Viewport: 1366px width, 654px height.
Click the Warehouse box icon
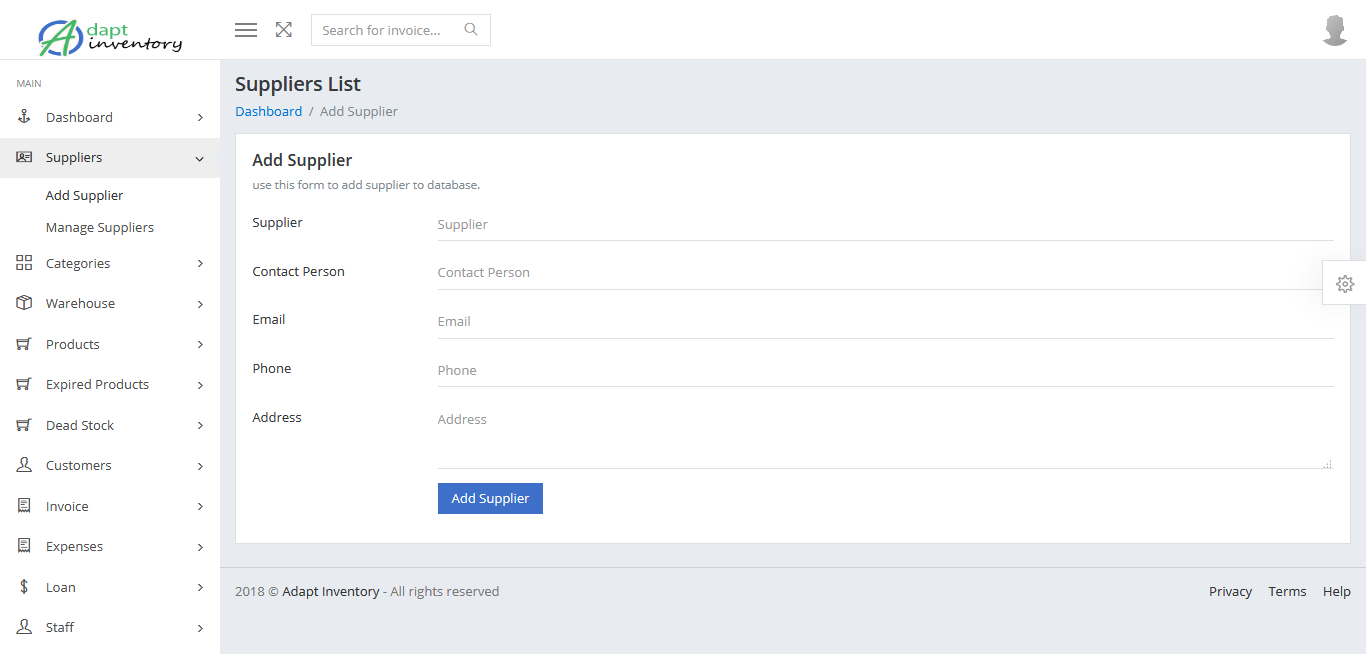tap(25, 303)
